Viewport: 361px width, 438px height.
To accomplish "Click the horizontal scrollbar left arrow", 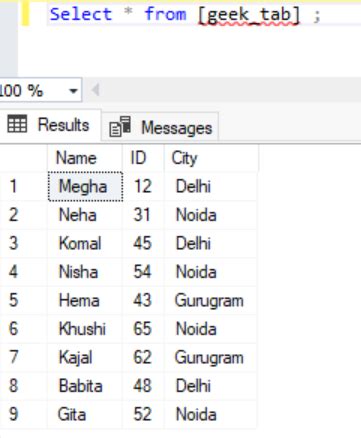I will coord(95,90).
